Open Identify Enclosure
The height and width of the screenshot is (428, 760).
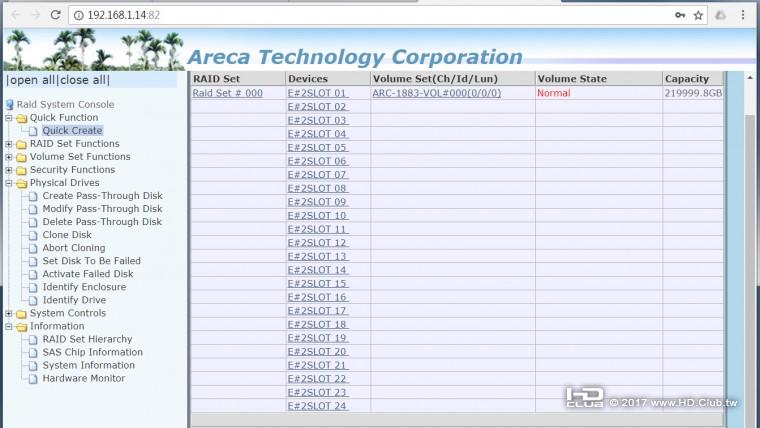pos(84,287)
